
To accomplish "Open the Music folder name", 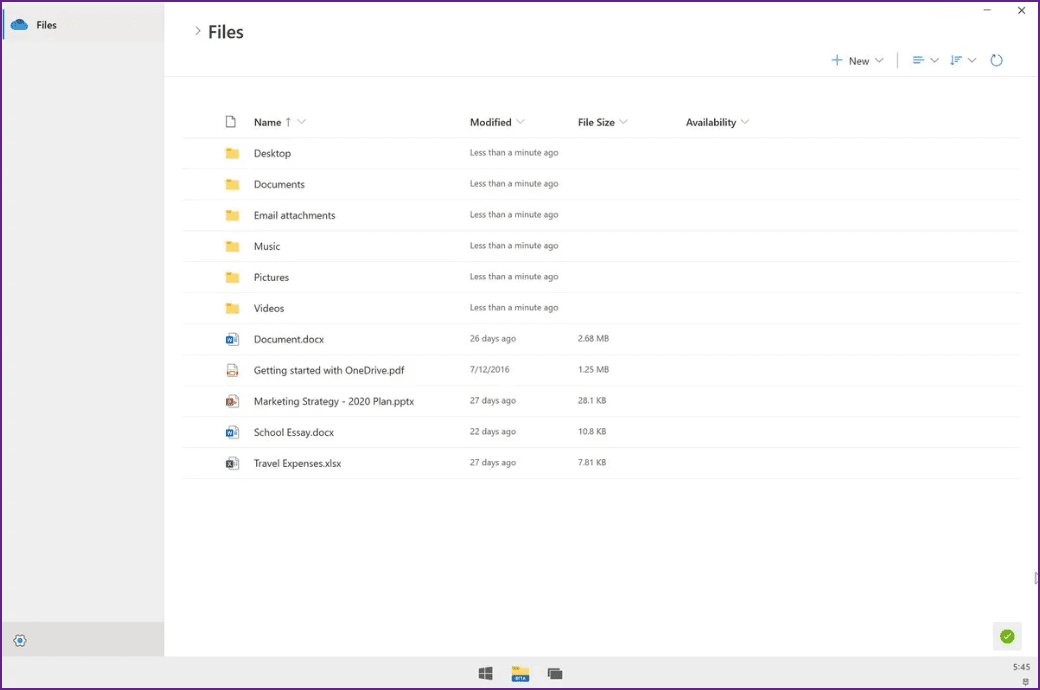I will point(267,246).
